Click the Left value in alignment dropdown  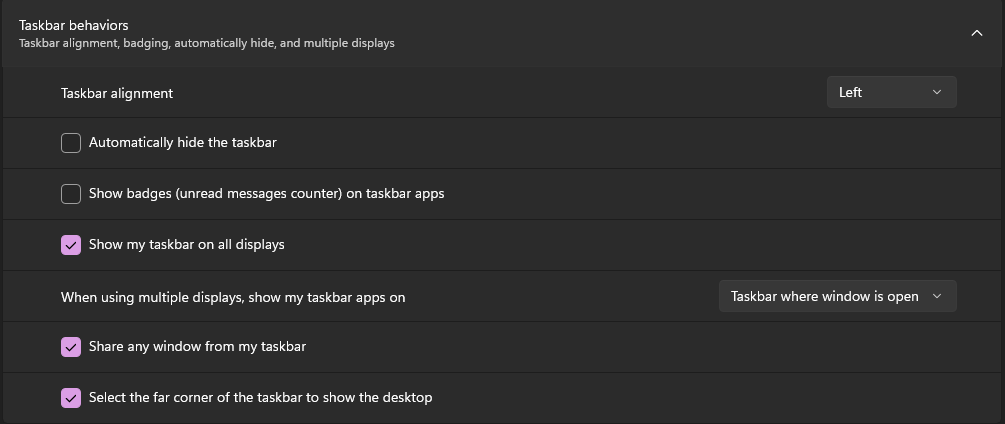pos(851,92)
